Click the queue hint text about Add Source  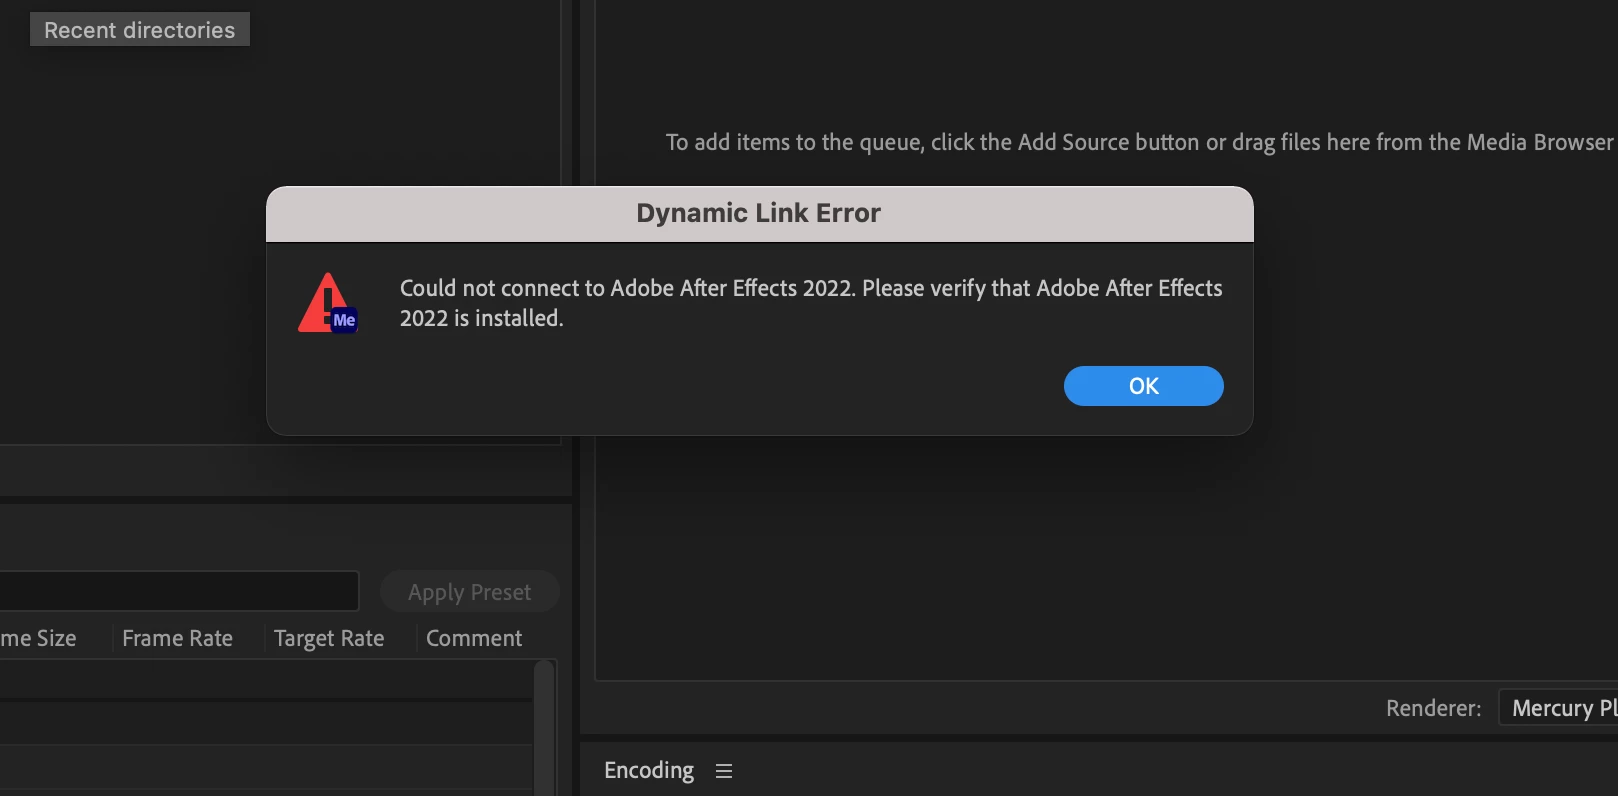(1140, 142)
